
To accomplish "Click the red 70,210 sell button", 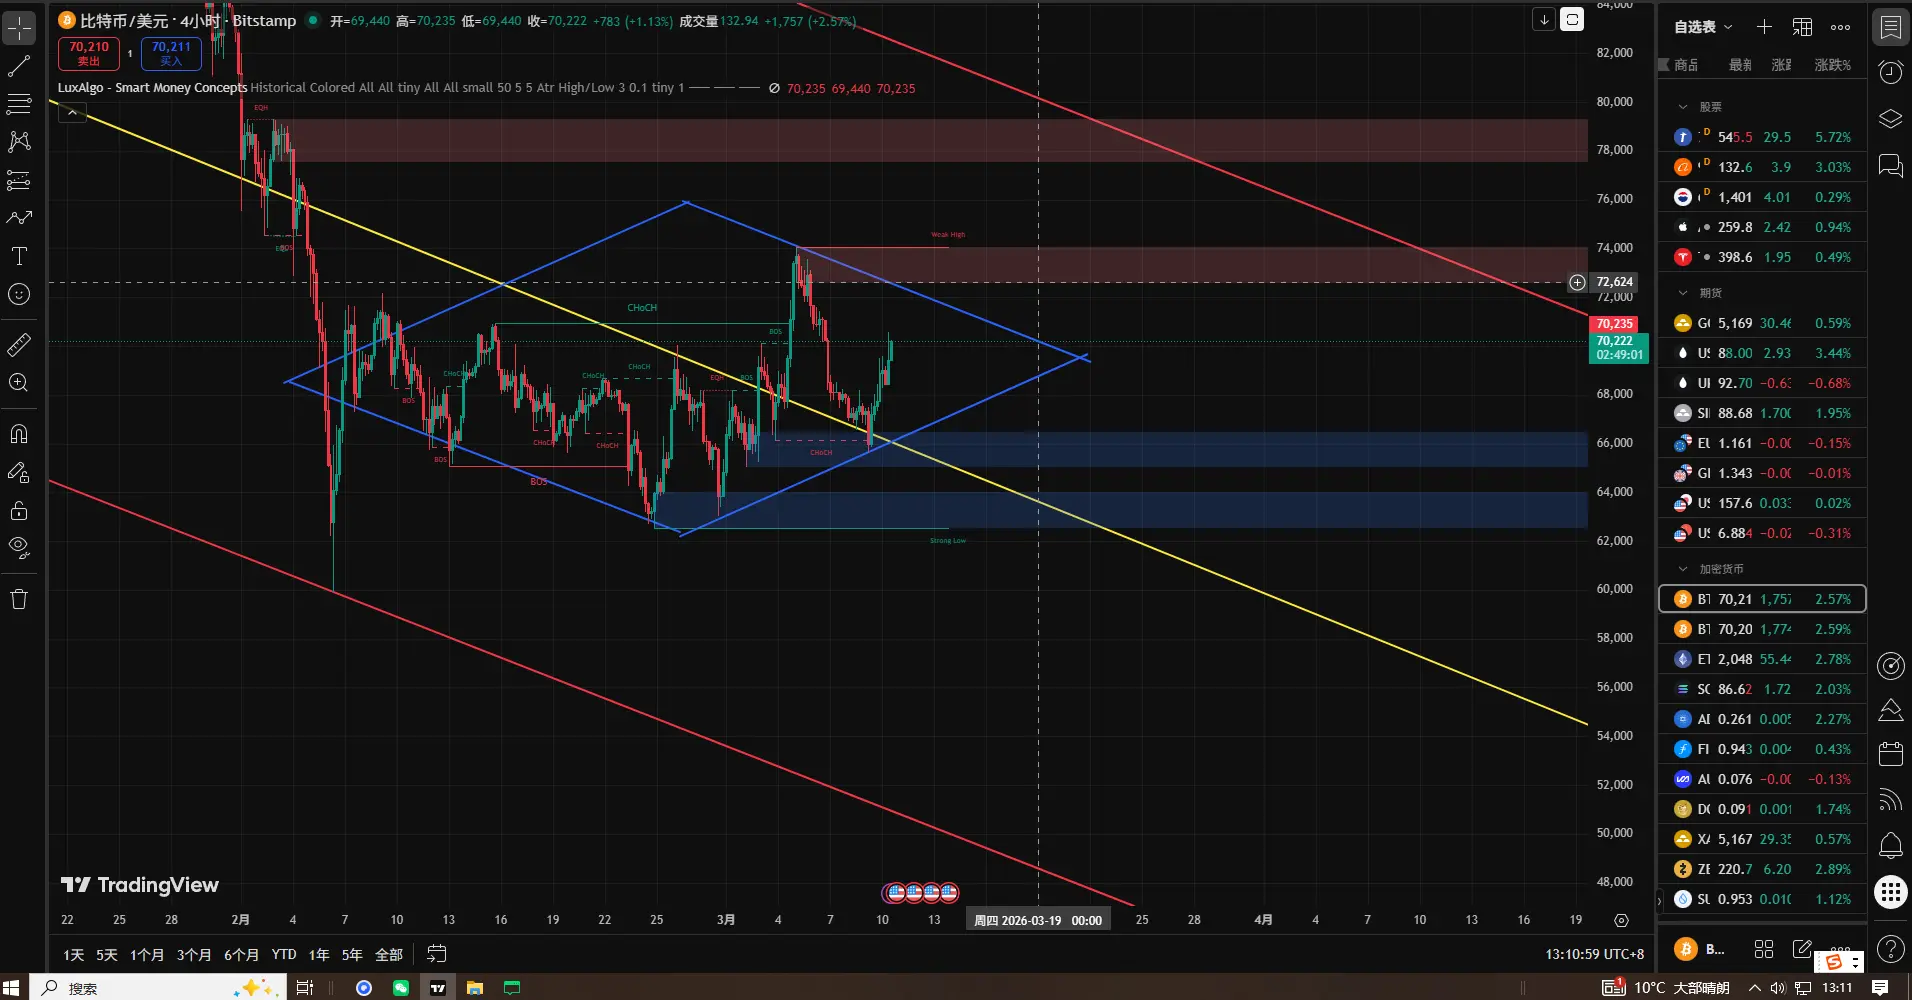I will [89, 53].
